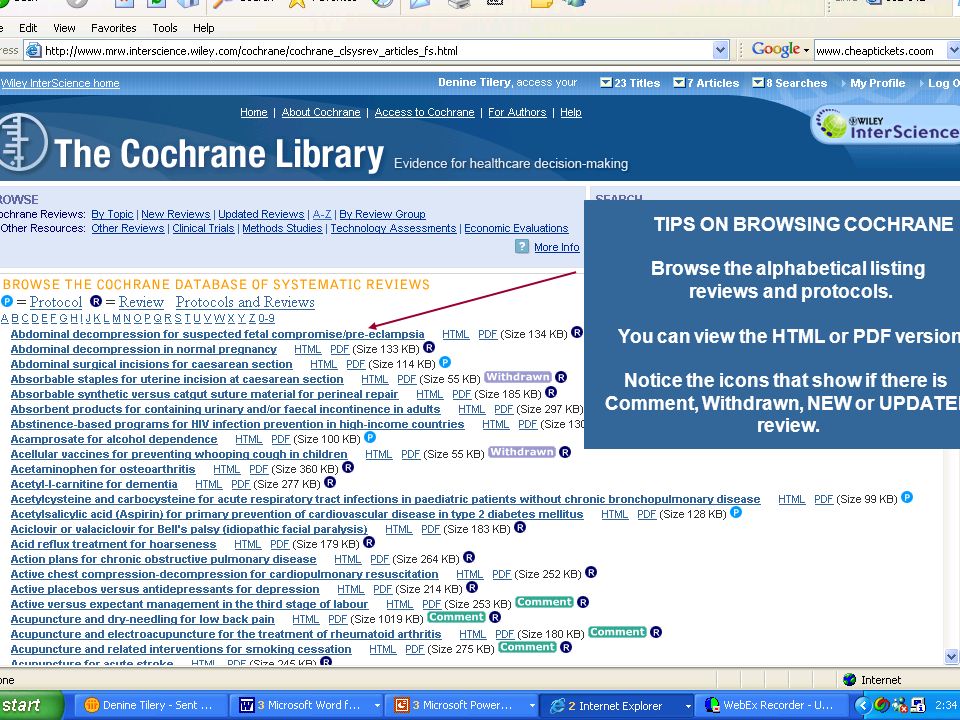
Task: Open the Edit menu
Action: click(28, 28)
